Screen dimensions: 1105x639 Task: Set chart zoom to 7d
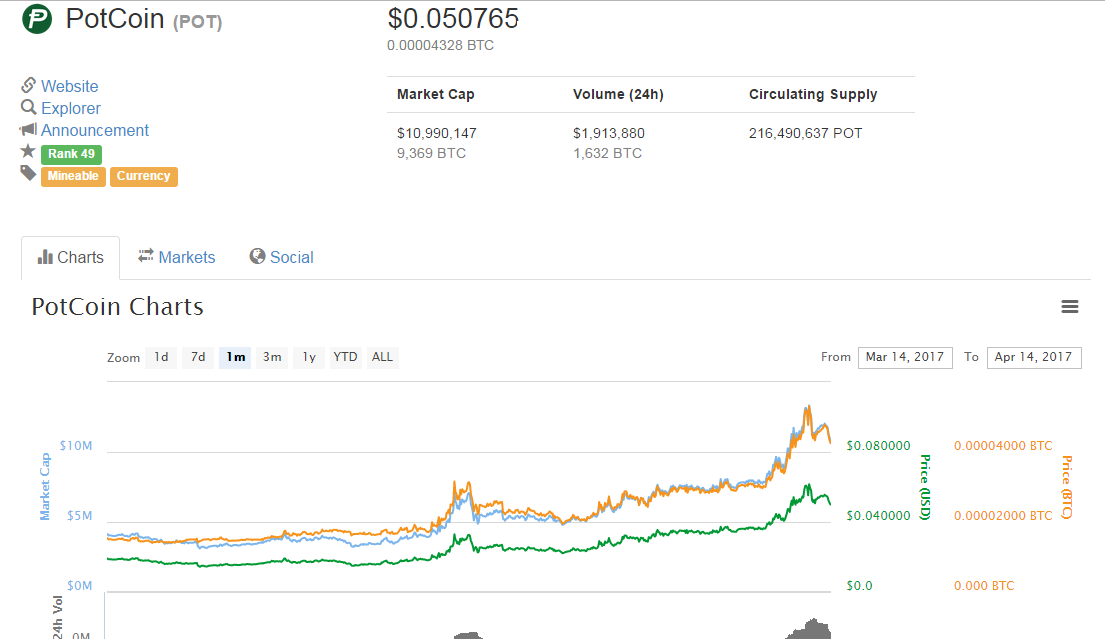tap(198, 357)
